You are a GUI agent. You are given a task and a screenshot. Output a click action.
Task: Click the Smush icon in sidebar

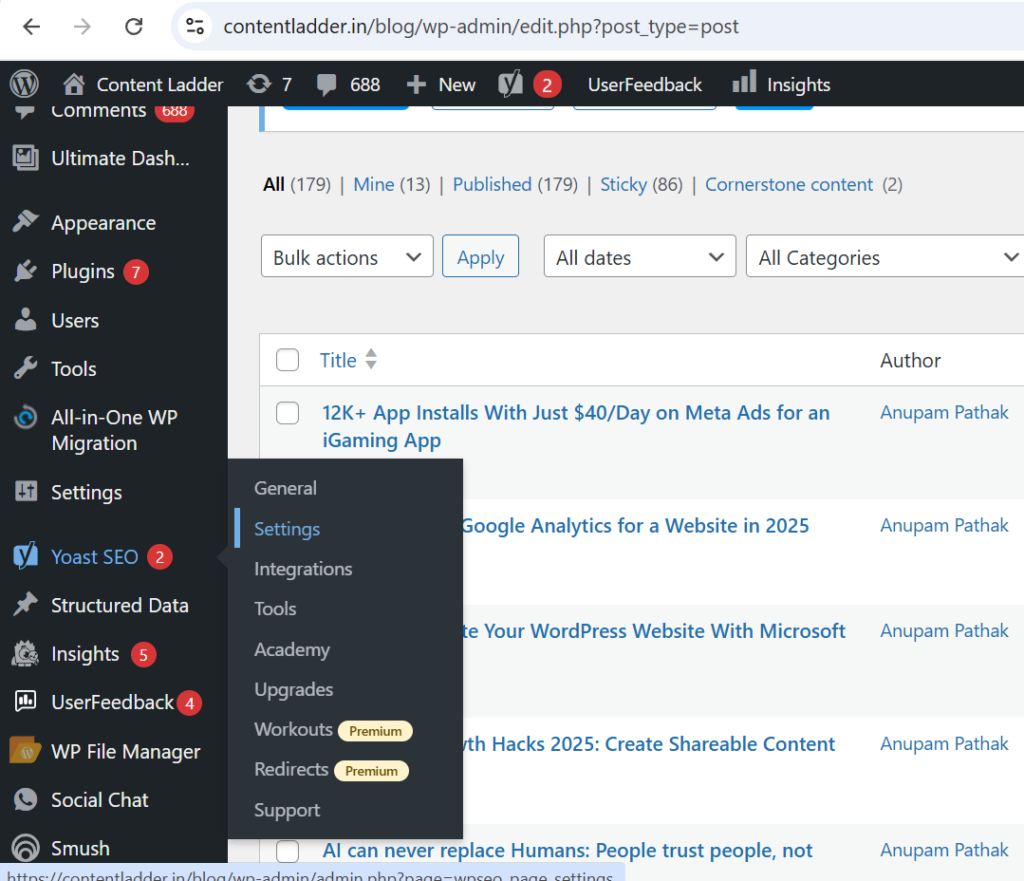point(25,848)
